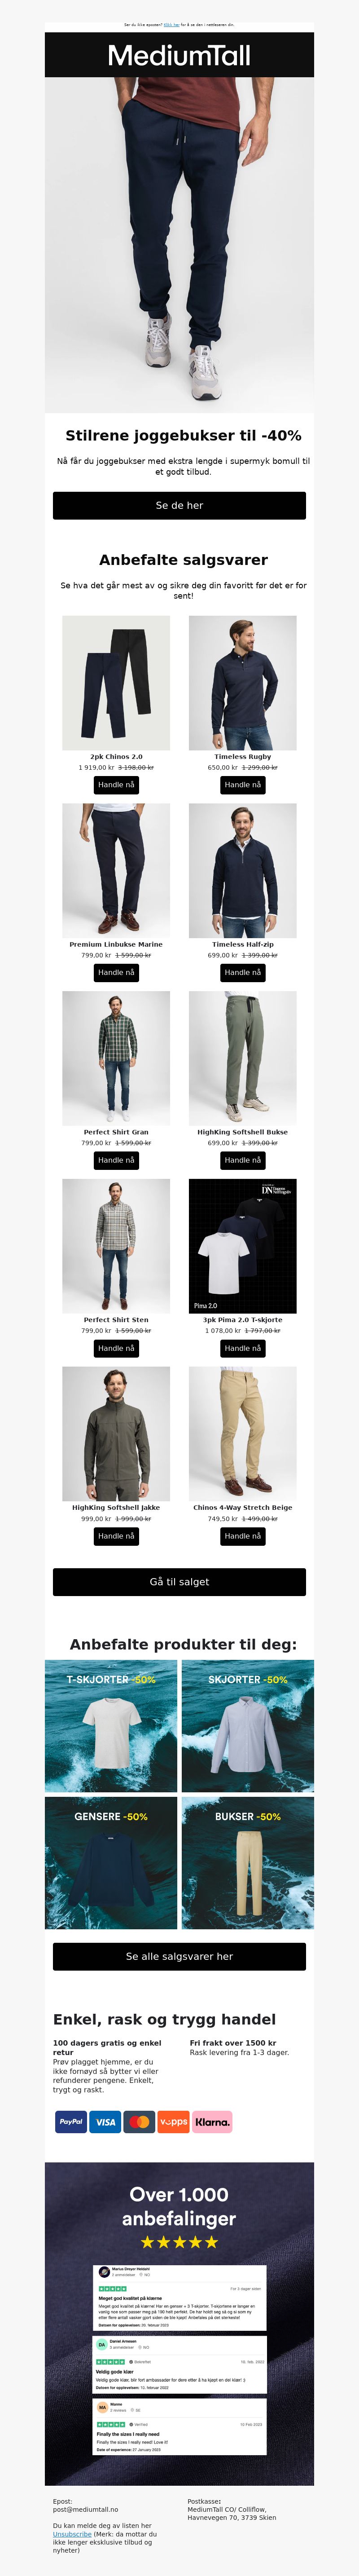Viewport: 359px width, 2576px height.
Task: Click the Klarna payment icon
Action: click(212, 2121)
